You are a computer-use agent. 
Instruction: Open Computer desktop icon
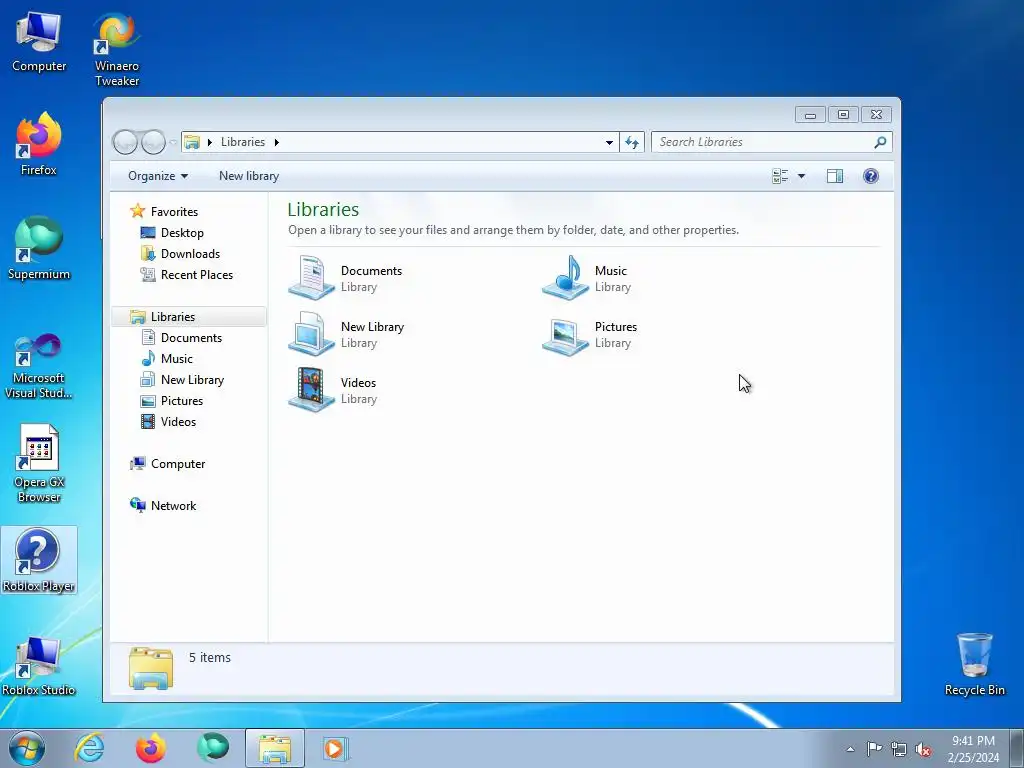[x=39, y=42]
